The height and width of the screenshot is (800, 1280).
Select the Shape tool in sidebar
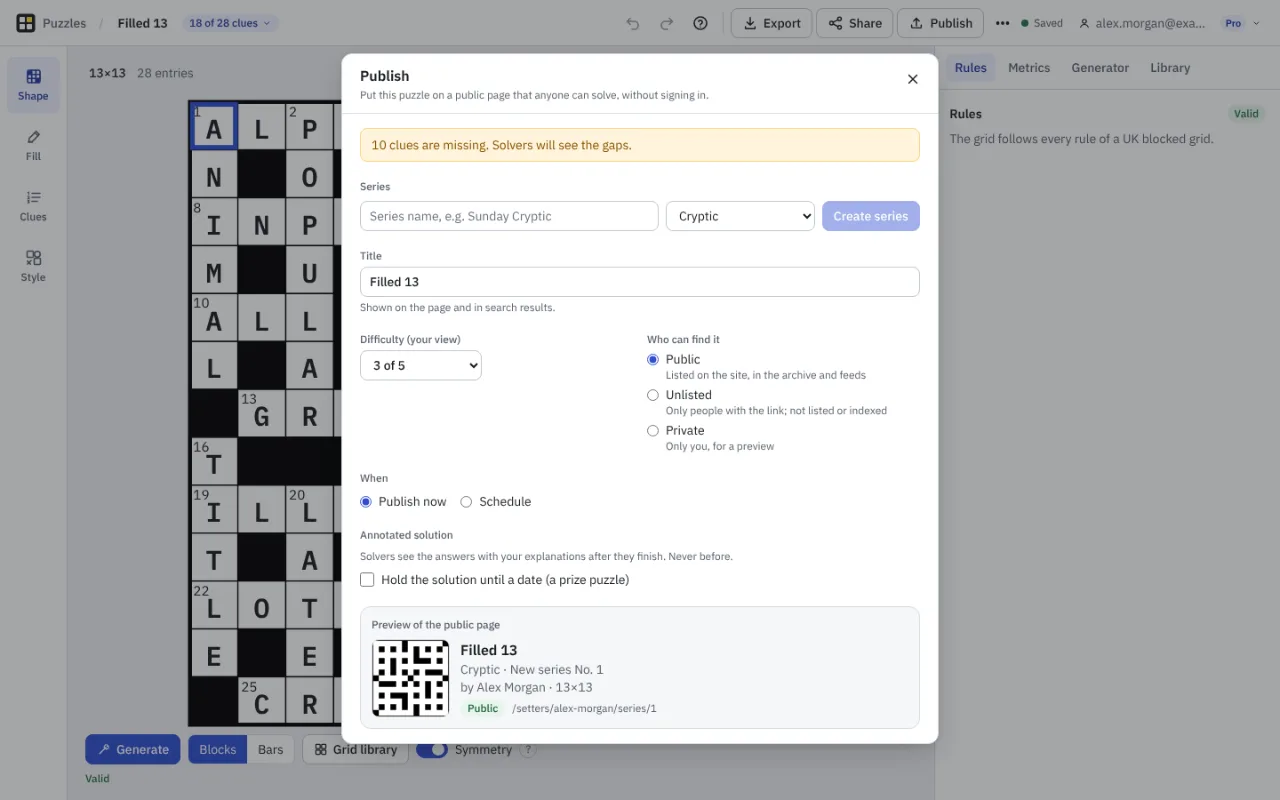click(33, 84)
